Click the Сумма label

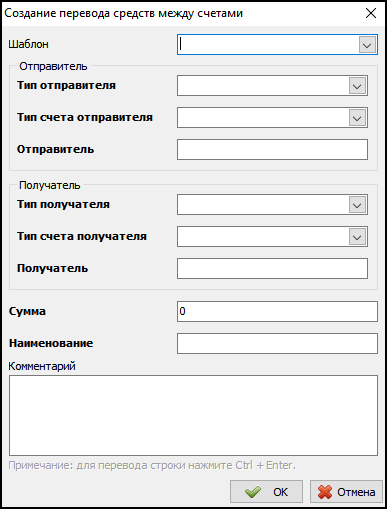27,311
